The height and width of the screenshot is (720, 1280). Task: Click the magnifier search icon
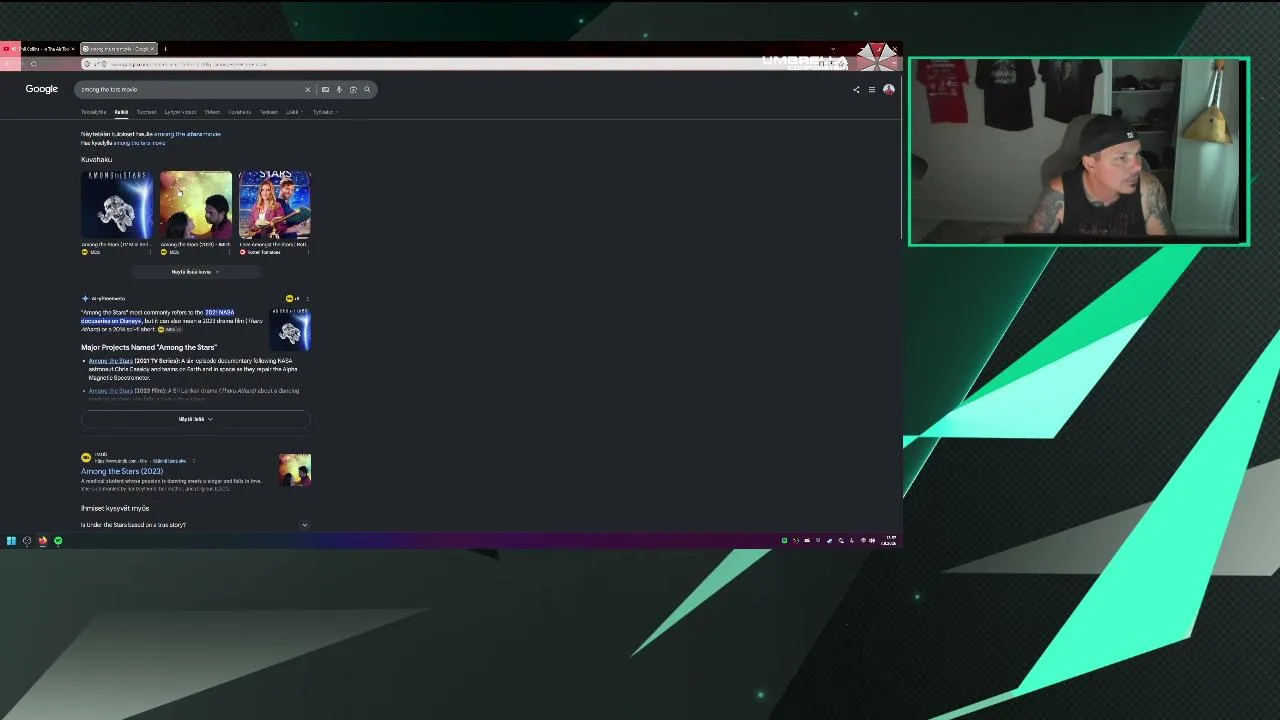coord(367,90)
